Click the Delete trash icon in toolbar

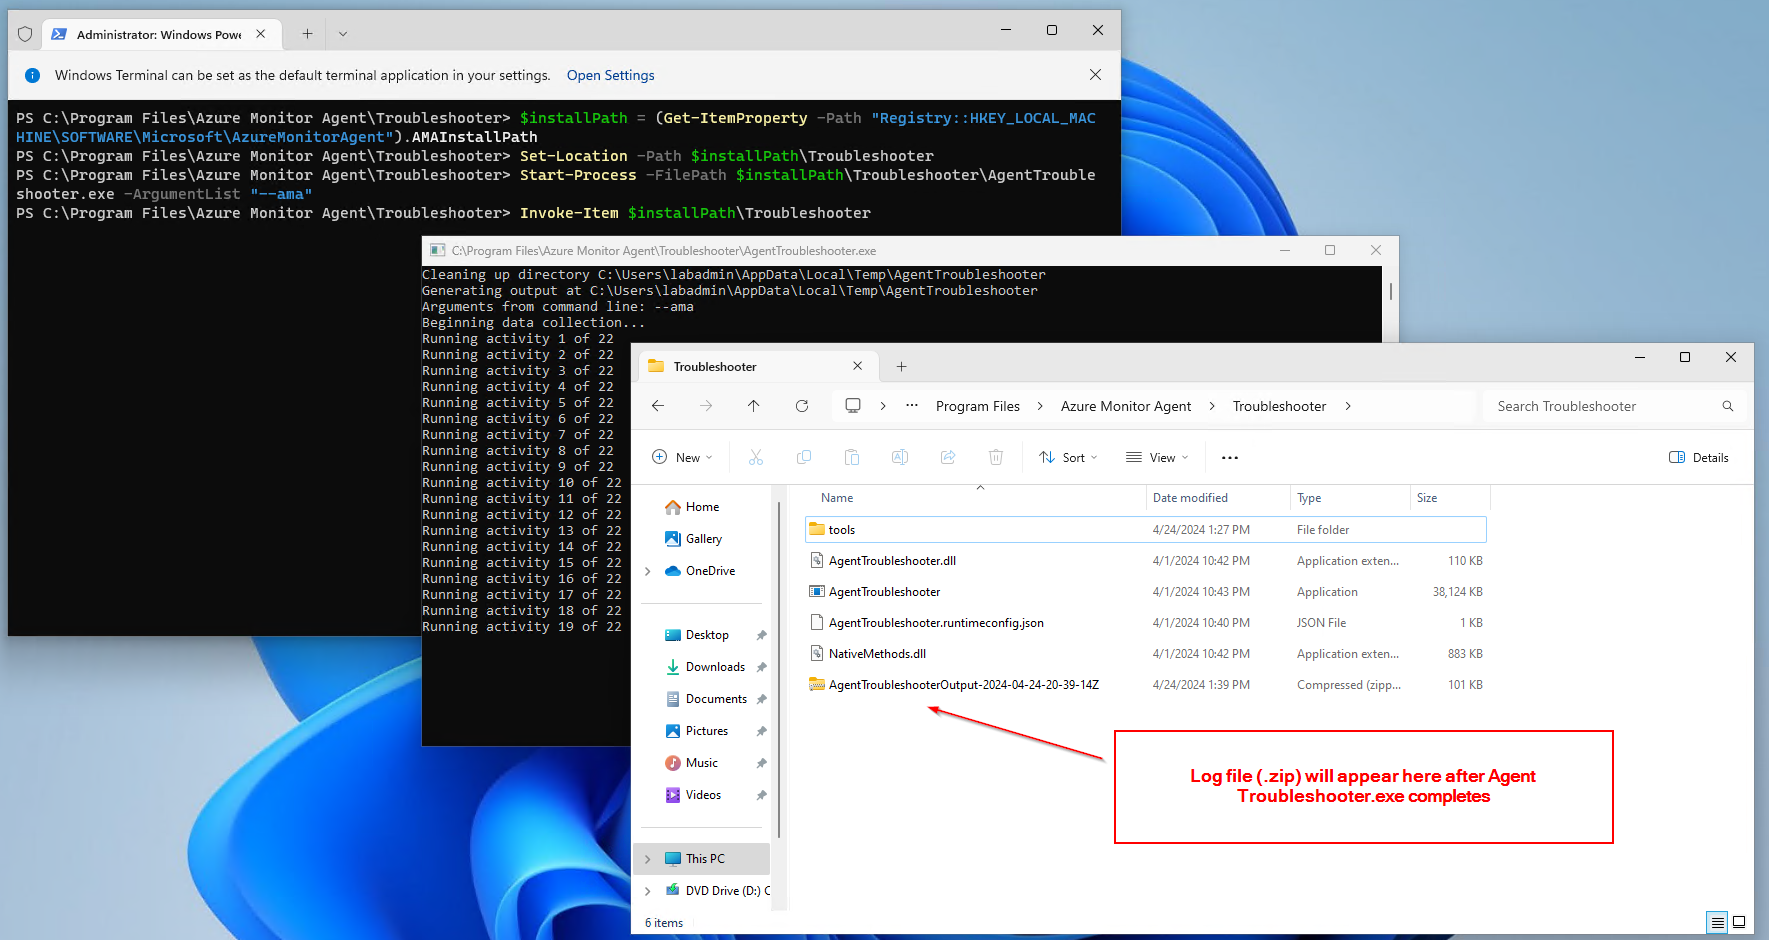995,458
